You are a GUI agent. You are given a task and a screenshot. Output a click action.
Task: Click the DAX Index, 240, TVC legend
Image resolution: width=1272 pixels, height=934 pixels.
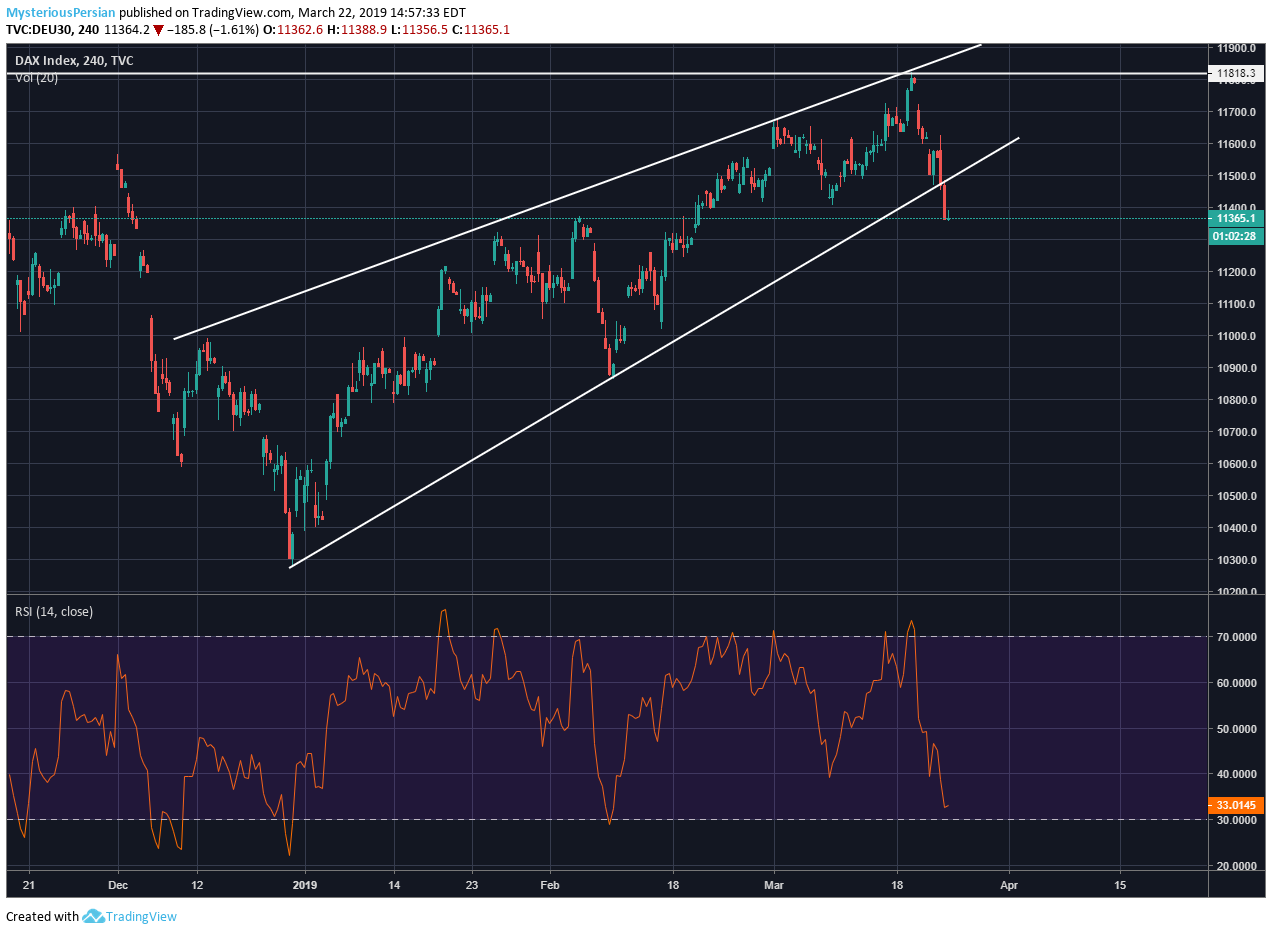click(74, 60)
